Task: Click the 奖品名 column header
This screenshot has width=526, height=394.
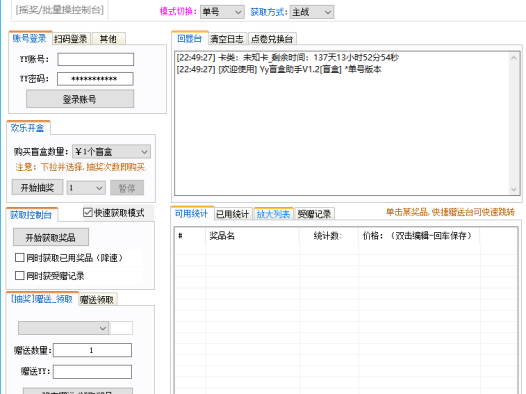Action: point(252,236)
